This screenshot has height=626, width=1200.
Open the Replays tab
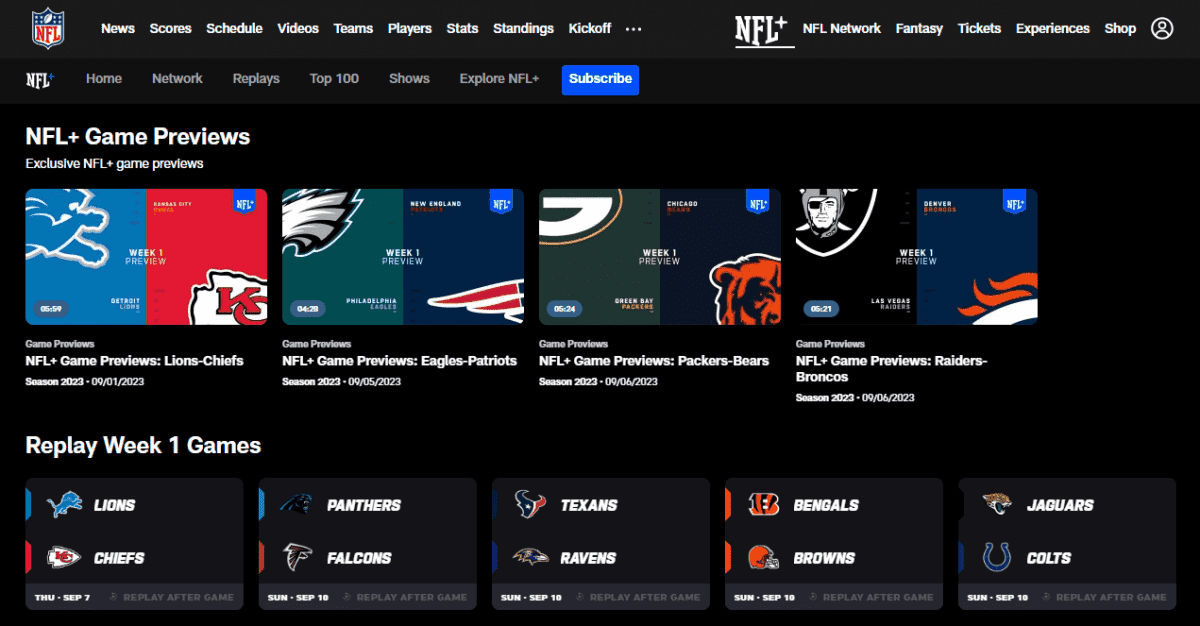tap(256, 78)
